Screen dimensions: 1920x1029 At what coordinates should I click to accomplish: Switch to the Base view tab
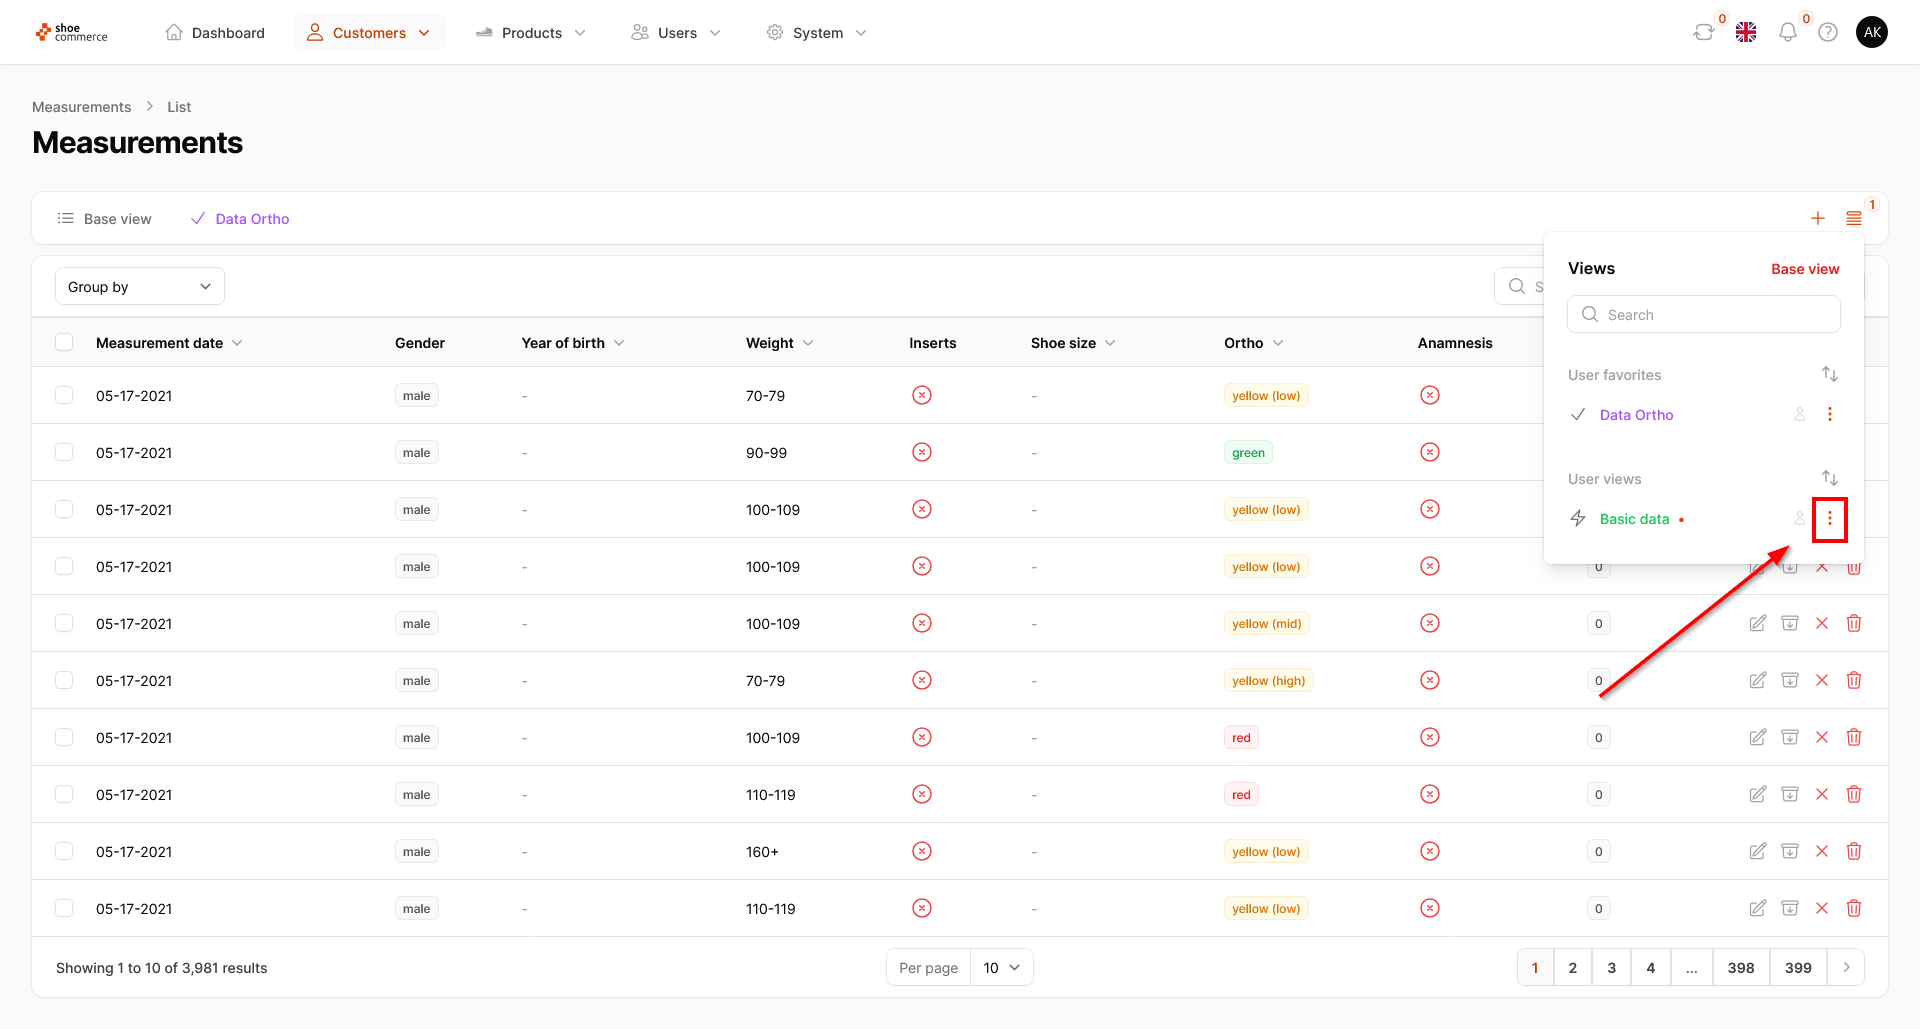[105, 219]
